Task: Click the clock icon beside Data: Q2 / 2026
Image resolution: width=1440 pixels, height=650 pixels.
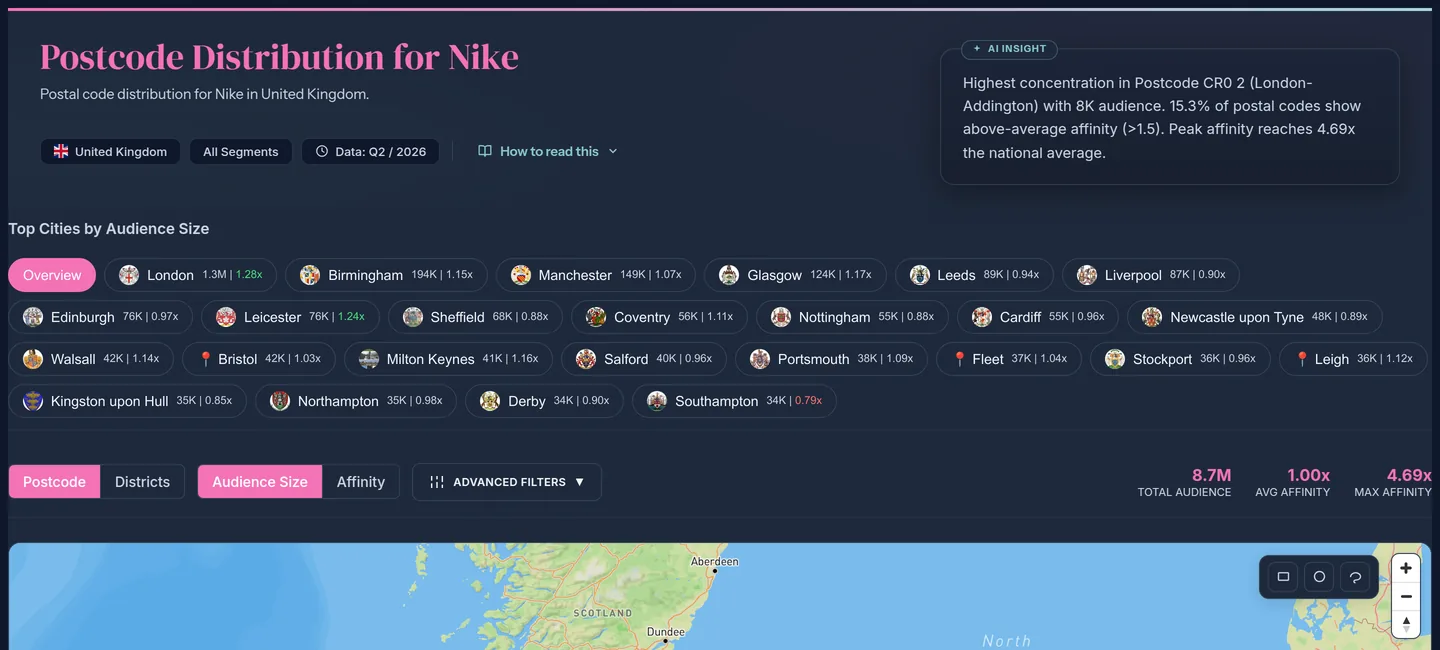Action: (322, 152)
